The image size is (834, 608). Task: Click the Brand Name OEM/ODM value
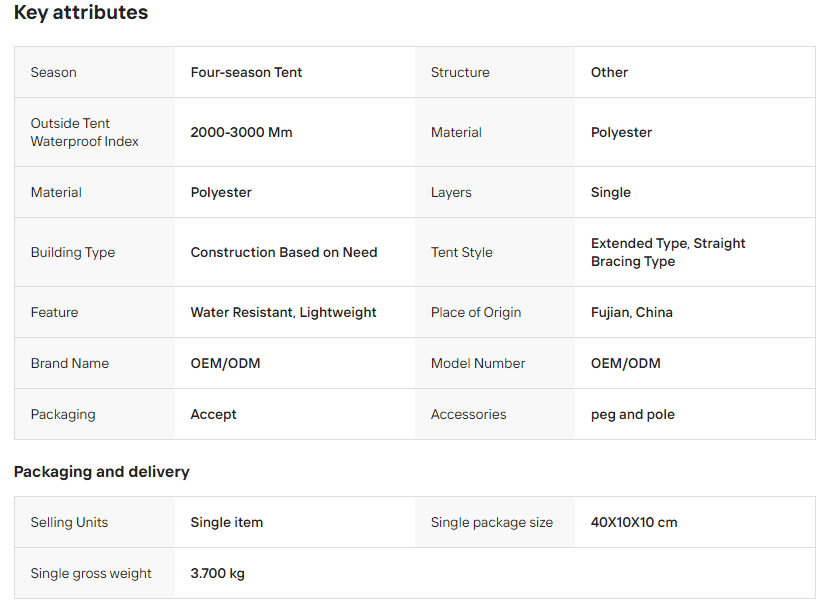pyautogui.click(x=225, y=363)
